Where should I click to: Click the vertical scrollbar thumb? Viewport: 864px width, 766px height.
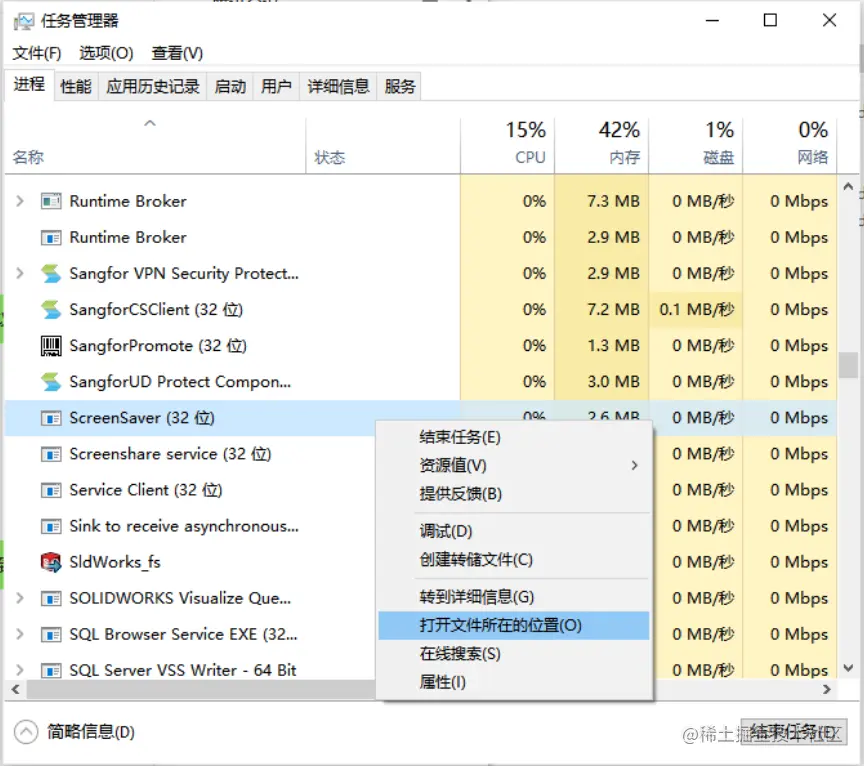point(848,365)
